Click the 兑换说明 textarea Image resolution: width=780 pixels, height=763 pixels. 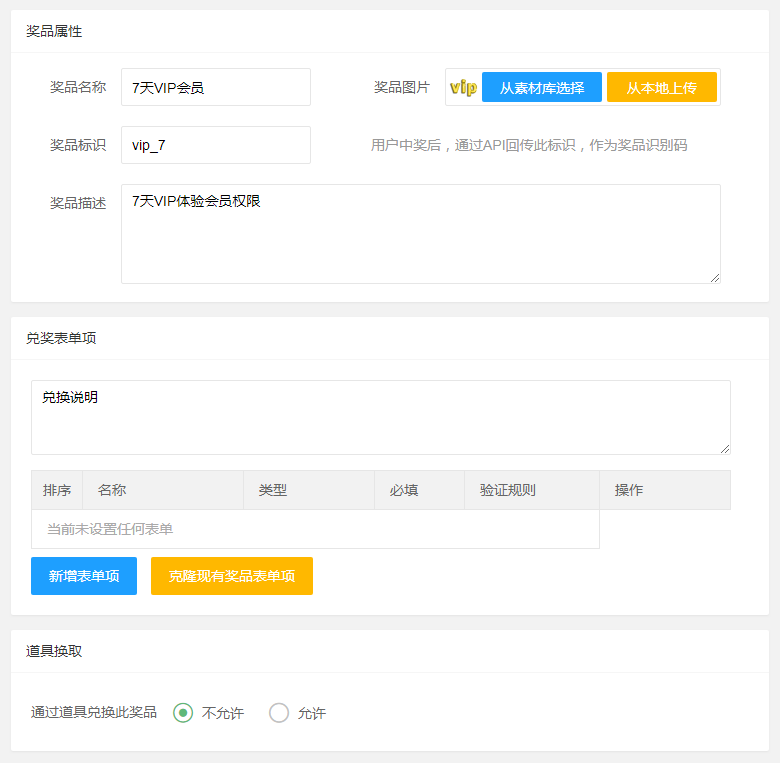381,417
